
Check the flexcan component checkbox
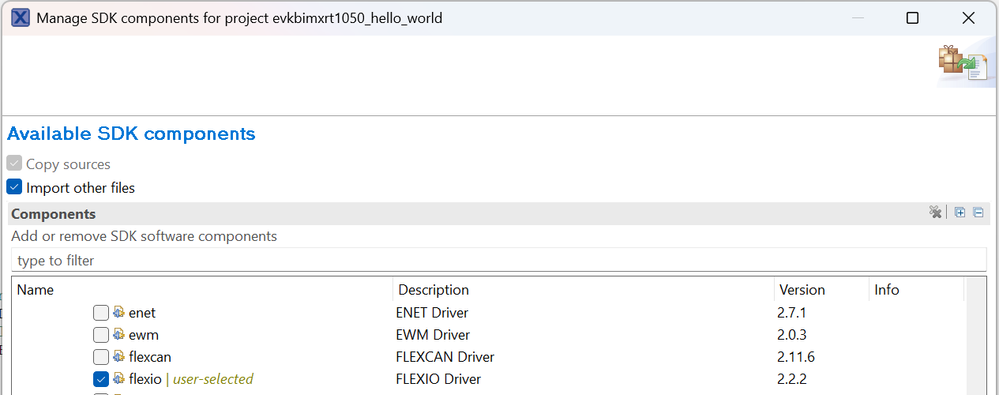coord(101,357)
